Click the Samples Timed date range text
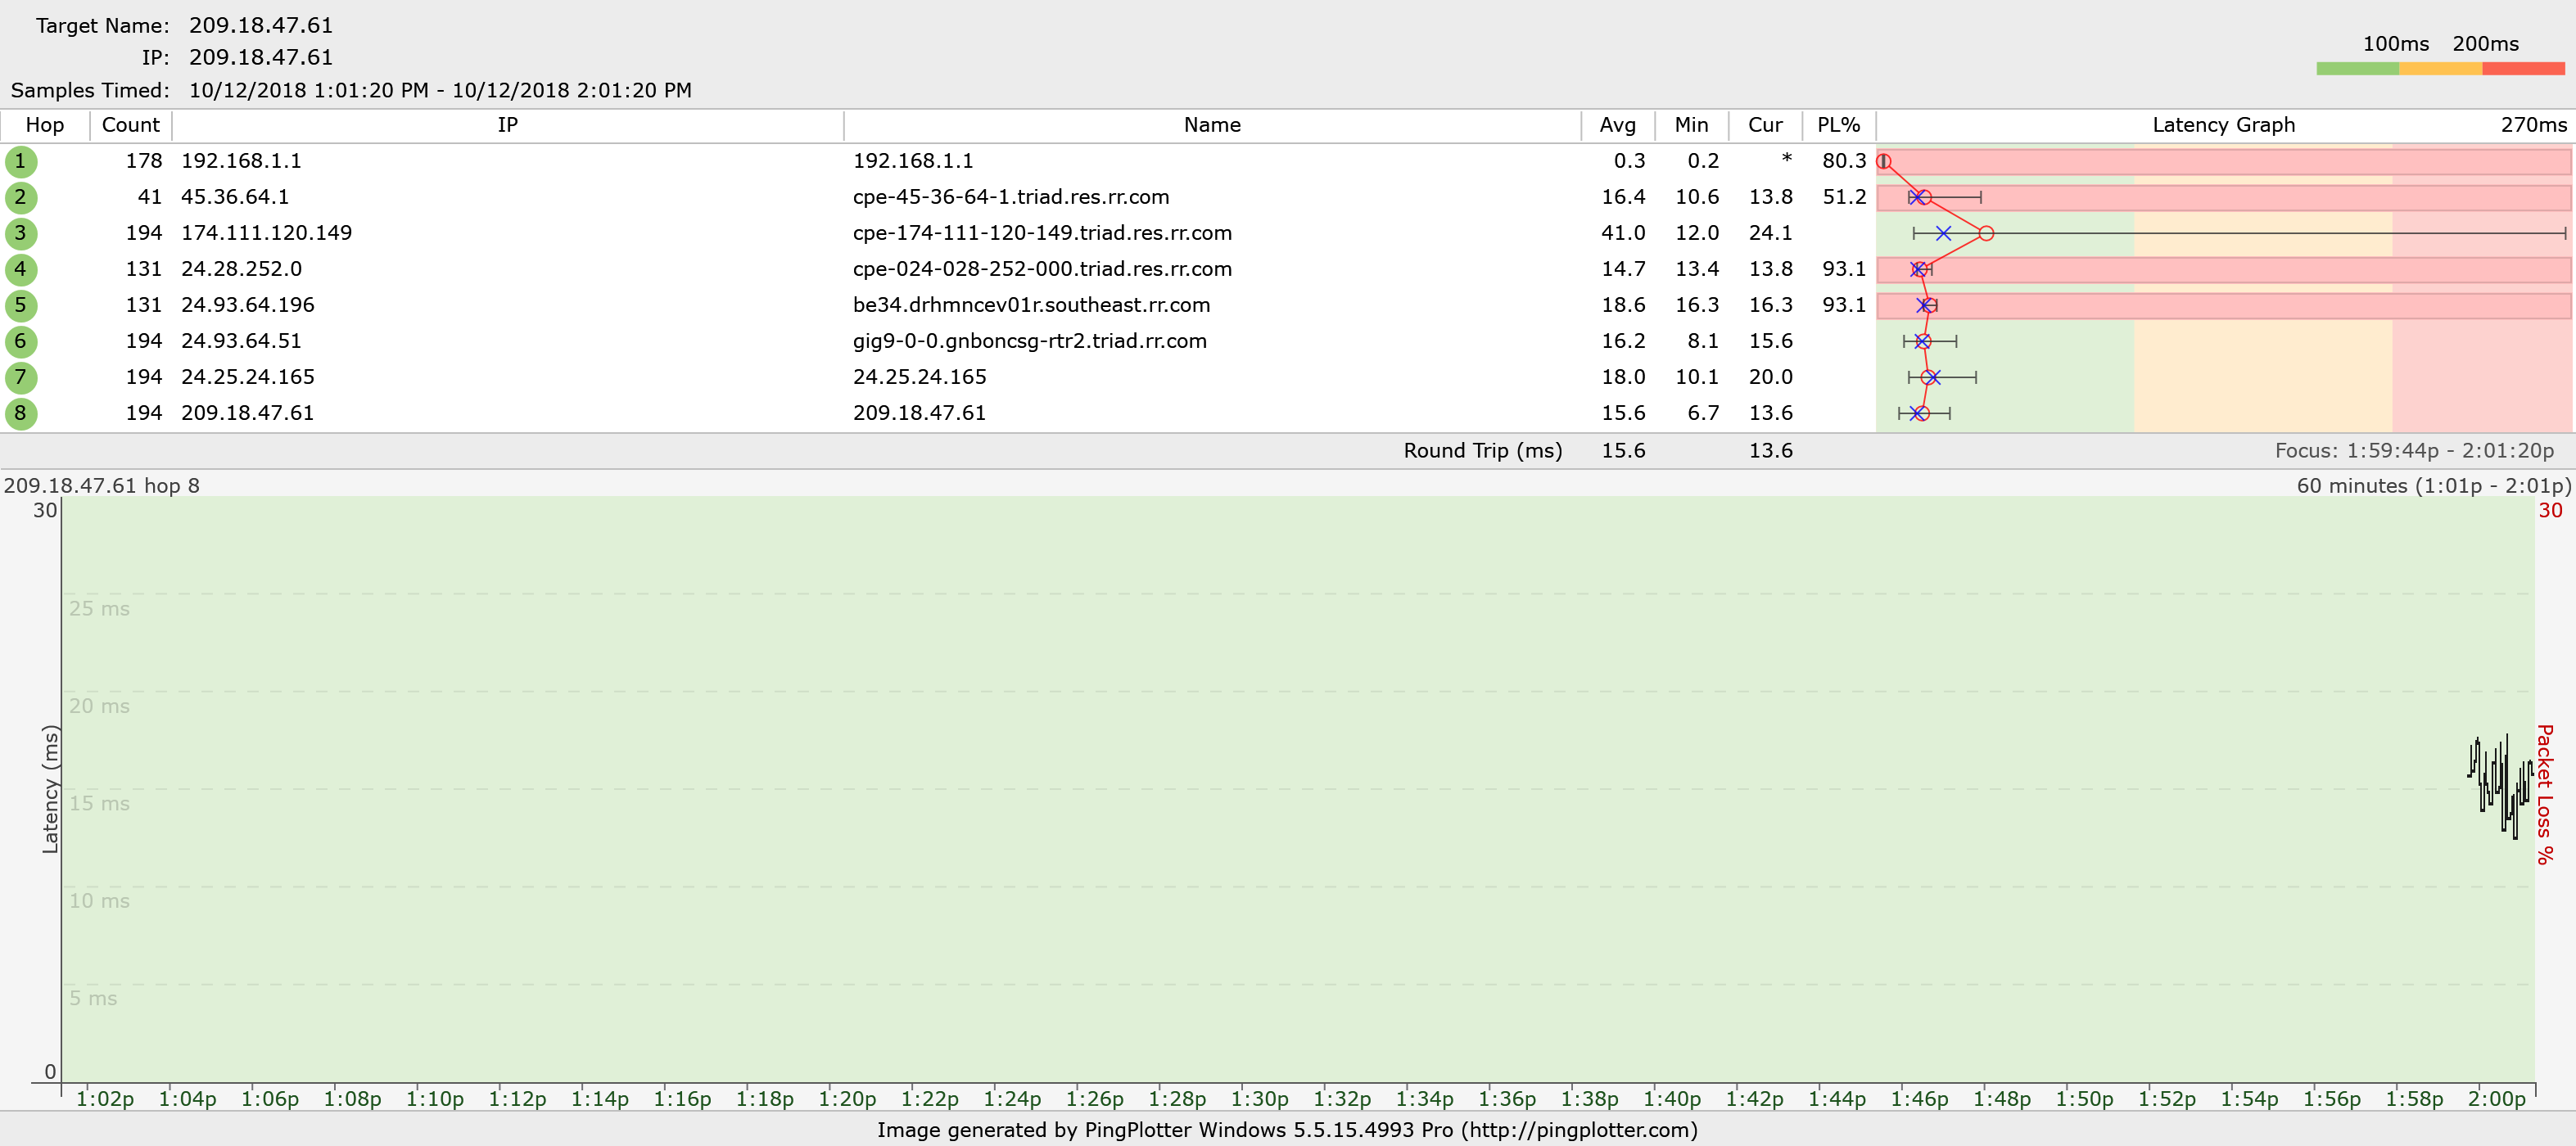 (440, 90)
